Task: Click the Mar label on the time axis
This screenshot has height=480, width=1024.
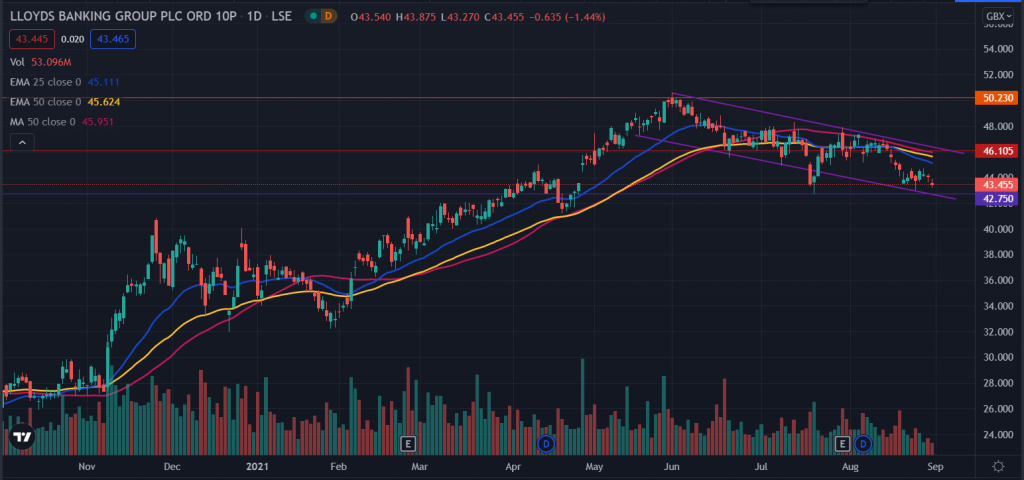Action: coord(420,467)
